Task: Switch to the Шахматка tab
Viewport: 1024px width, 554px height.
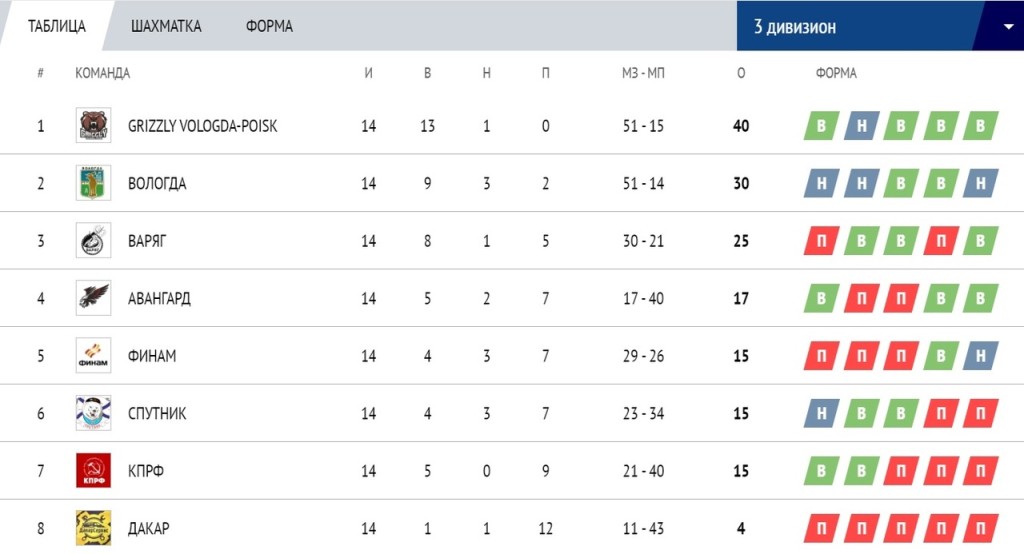Action: 166,26
